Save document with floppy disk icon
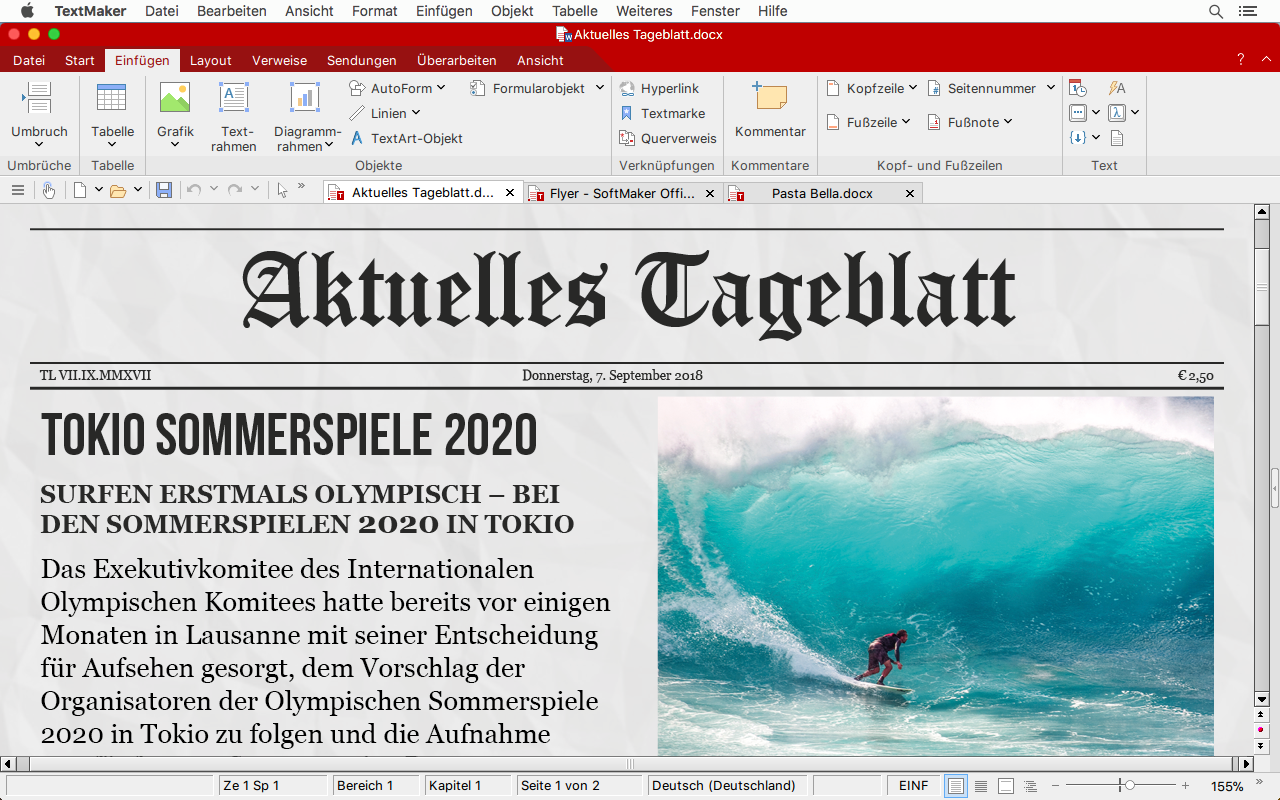The width and height of the screenshot is (1280, 800). tap(164, 190)
